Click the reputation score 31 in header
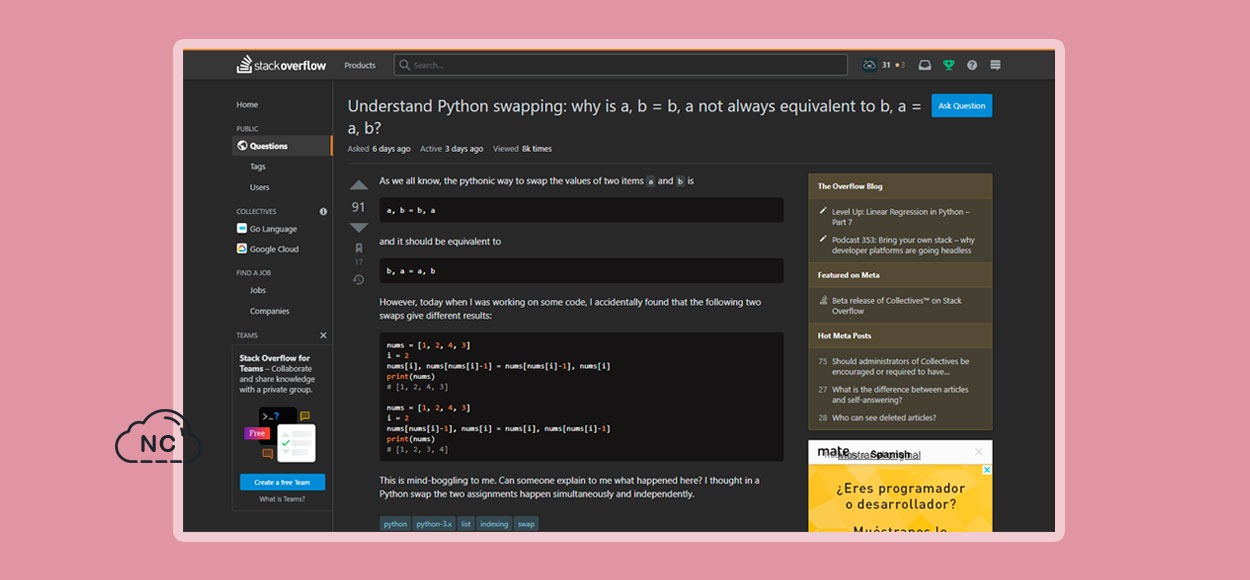 point(886,65)
